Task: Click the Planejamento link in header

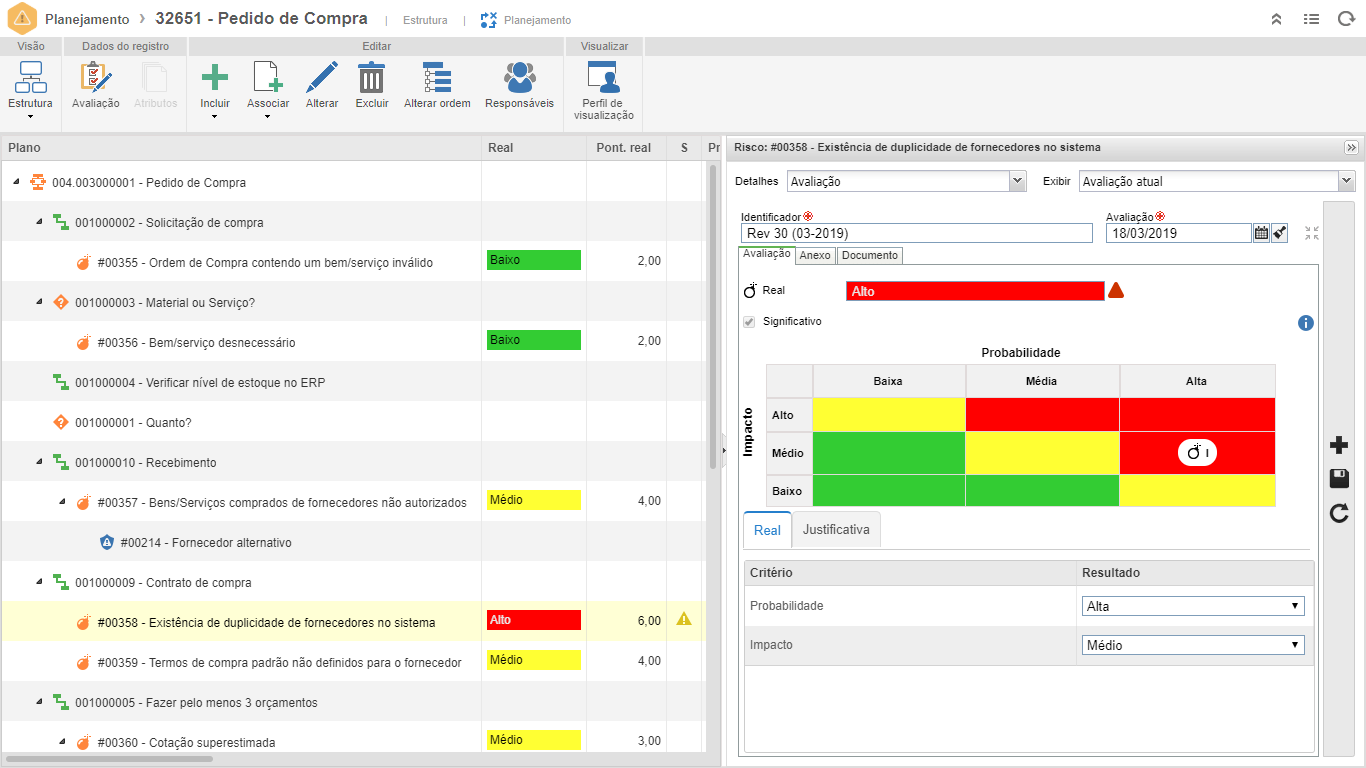Action: (x=536, y=20)
